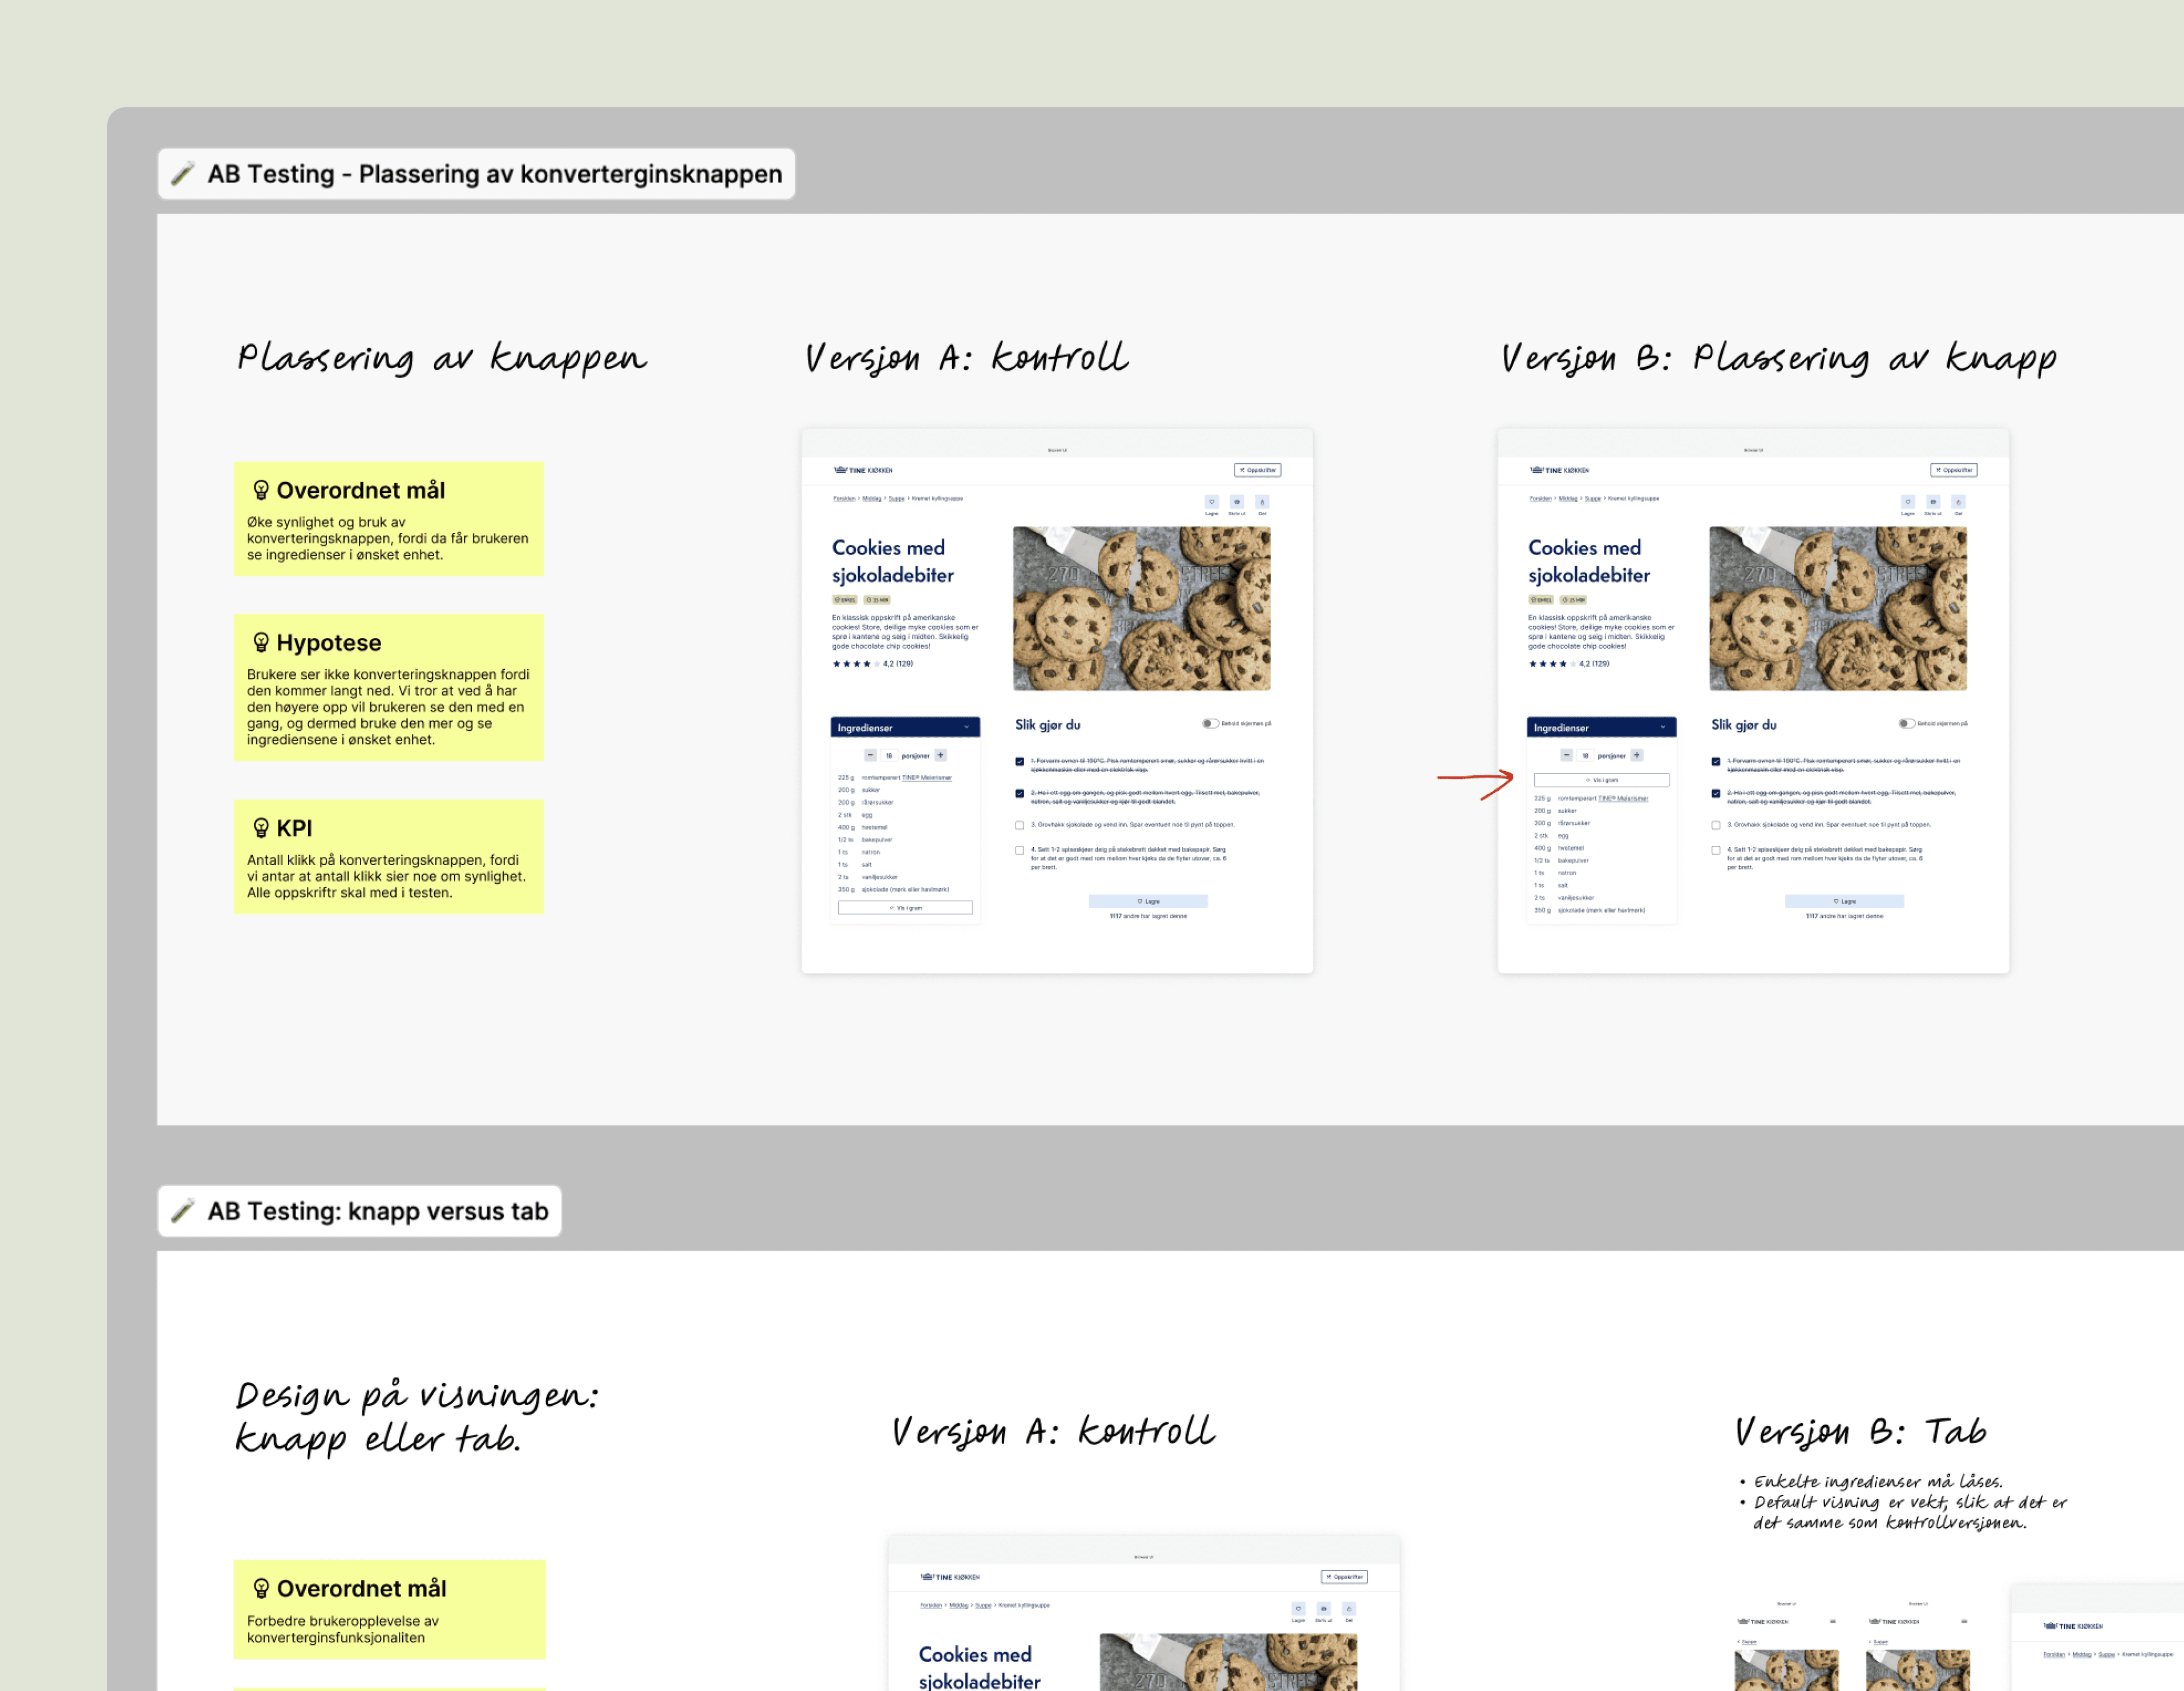
Task: Uncheck step 1 checkbox in placement Version A
Action: (1020, 762)
